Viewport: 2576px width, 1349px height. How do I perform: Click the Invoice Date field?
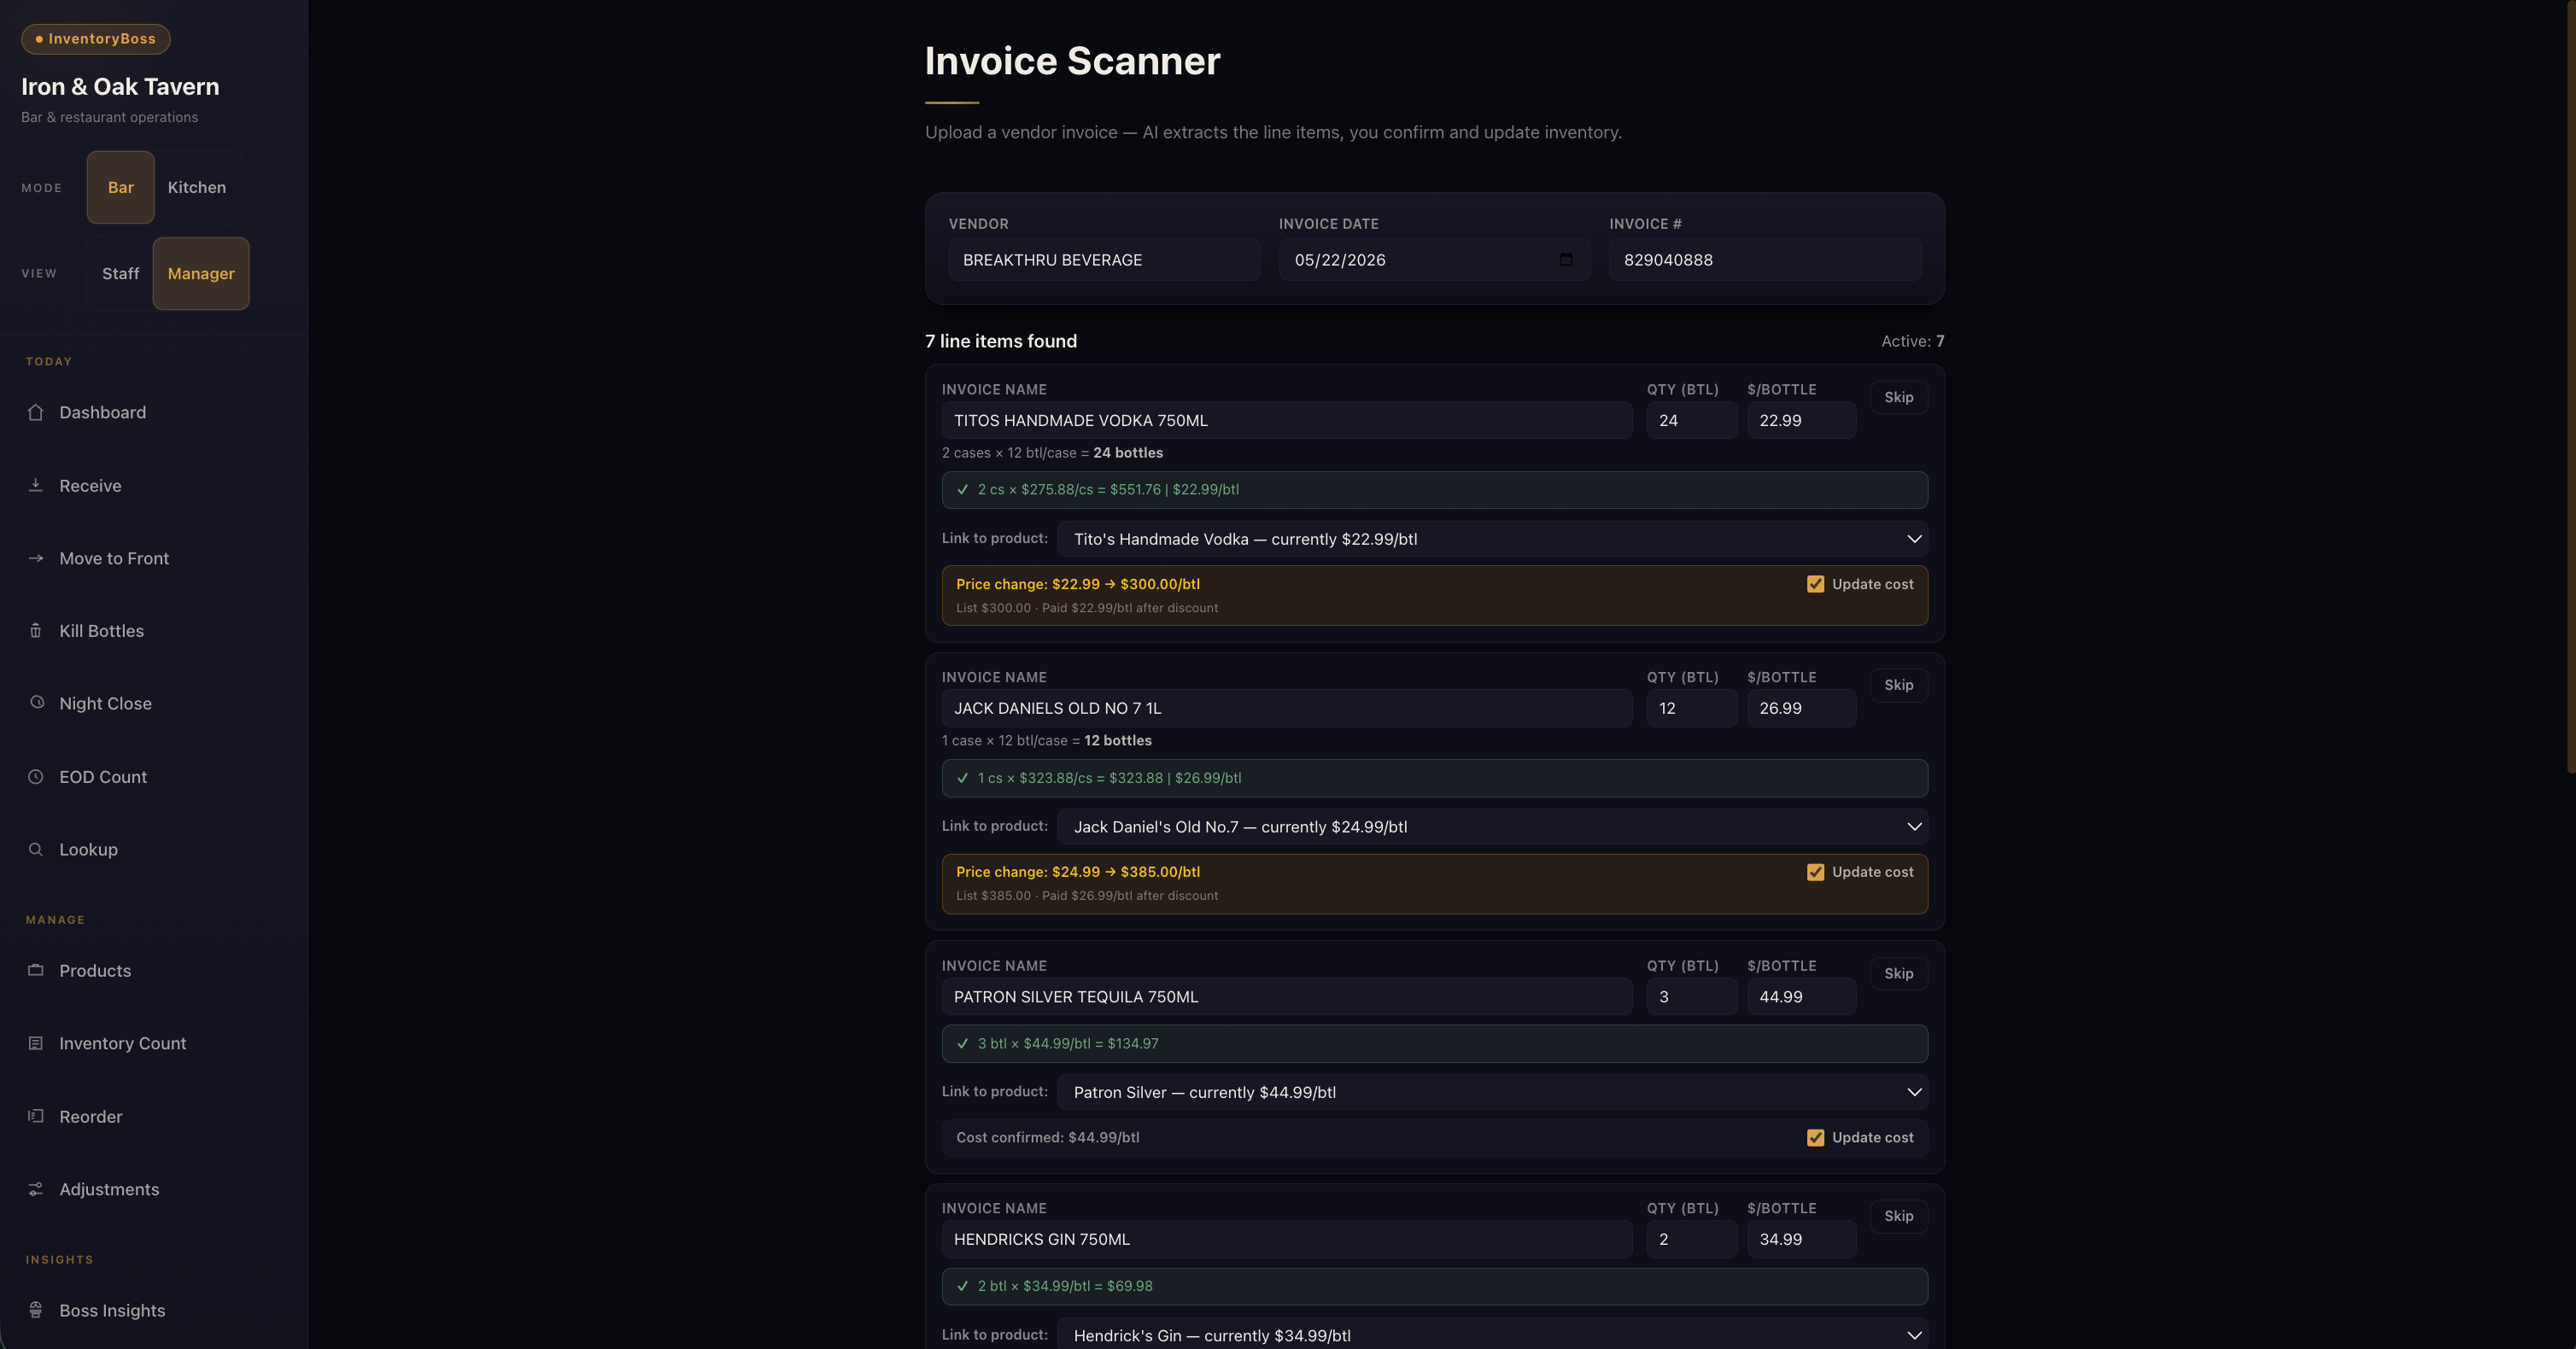coord(1434,260)
